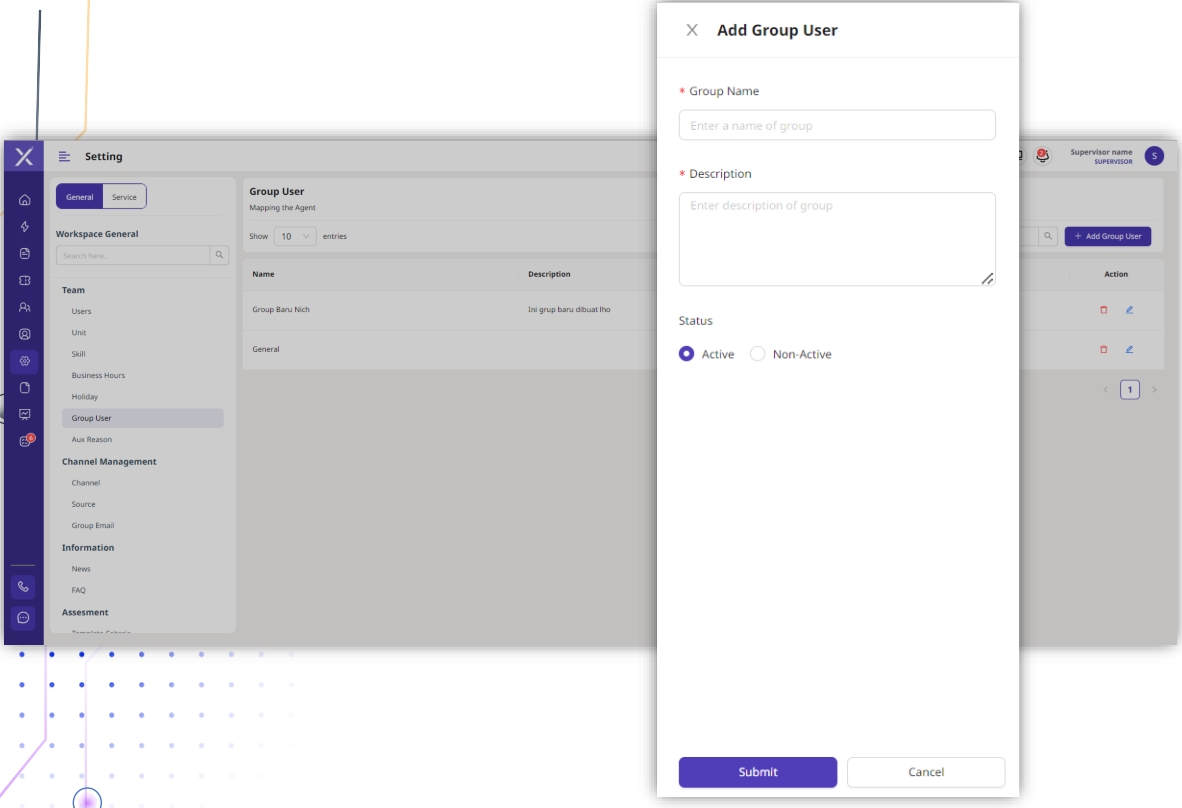Click the Cancel button
1182x808 pixels.
coord(925,772)
